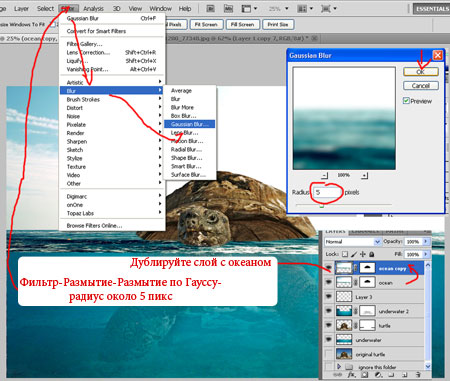The image size is (450, 381).
Task: Open the Screen Mode dropdown arrow
Action: click(x=335, y=9)
